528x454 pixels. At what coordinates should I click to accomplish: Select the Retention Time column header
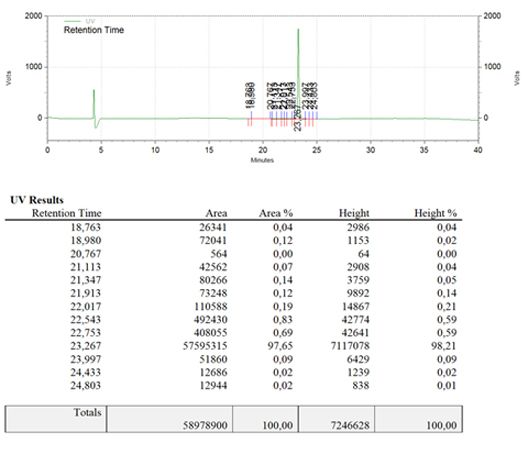[x=67, y=213]
